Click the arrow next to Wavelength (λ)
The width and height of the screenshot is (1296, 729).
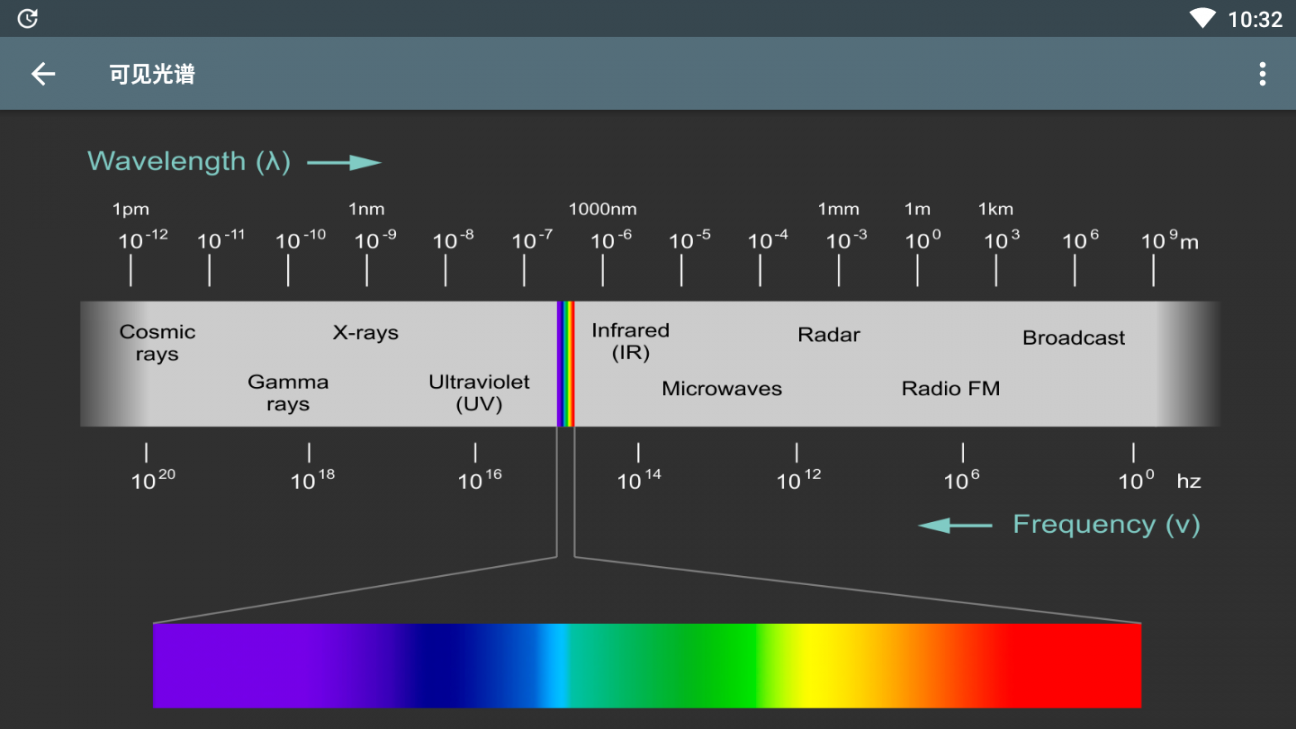[344, 163]
